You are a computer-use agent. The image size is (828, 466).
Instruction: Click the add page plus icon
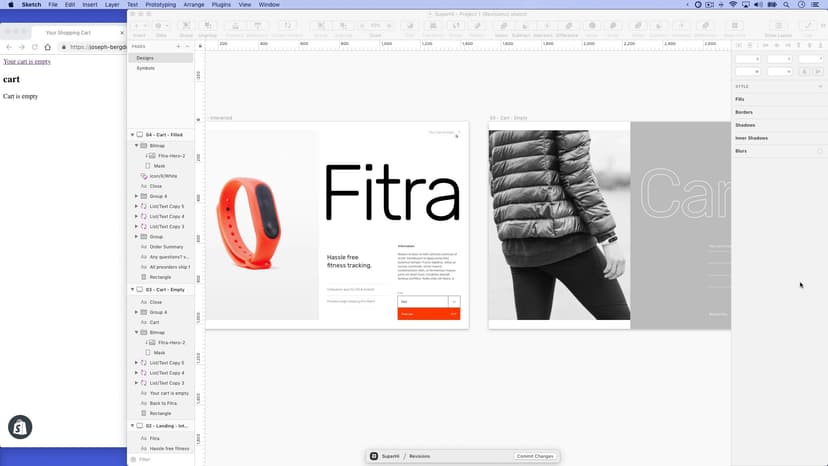click(178, 46)
